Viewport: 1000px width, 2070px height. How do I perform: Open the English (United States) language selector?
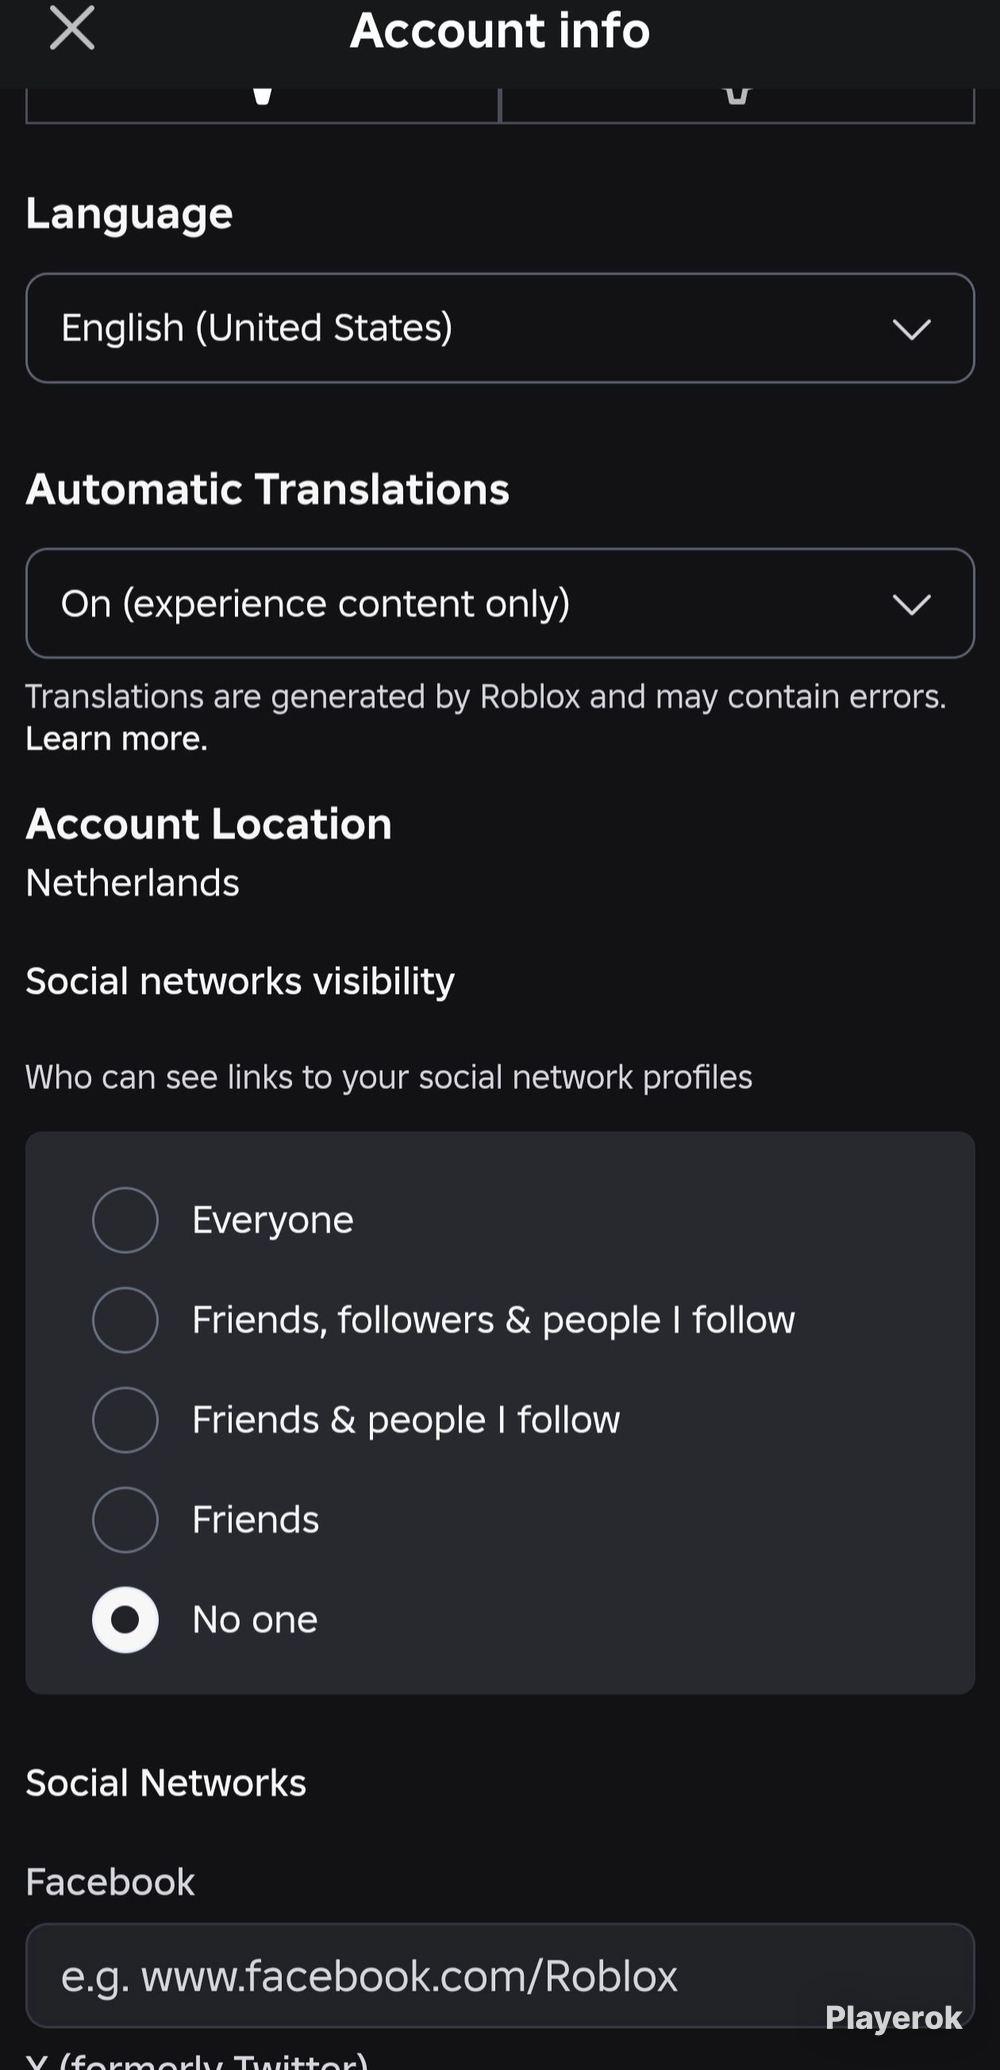500,328
